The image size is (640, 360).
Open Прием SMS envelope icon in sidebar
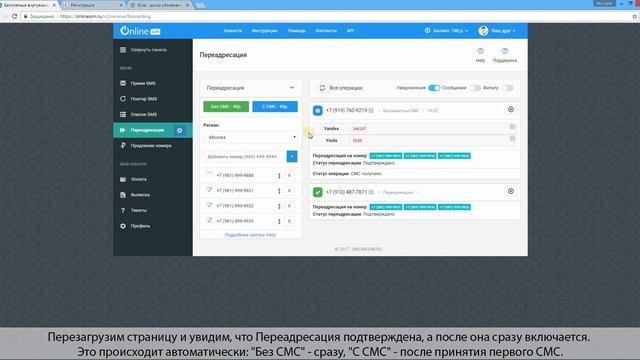123,83
